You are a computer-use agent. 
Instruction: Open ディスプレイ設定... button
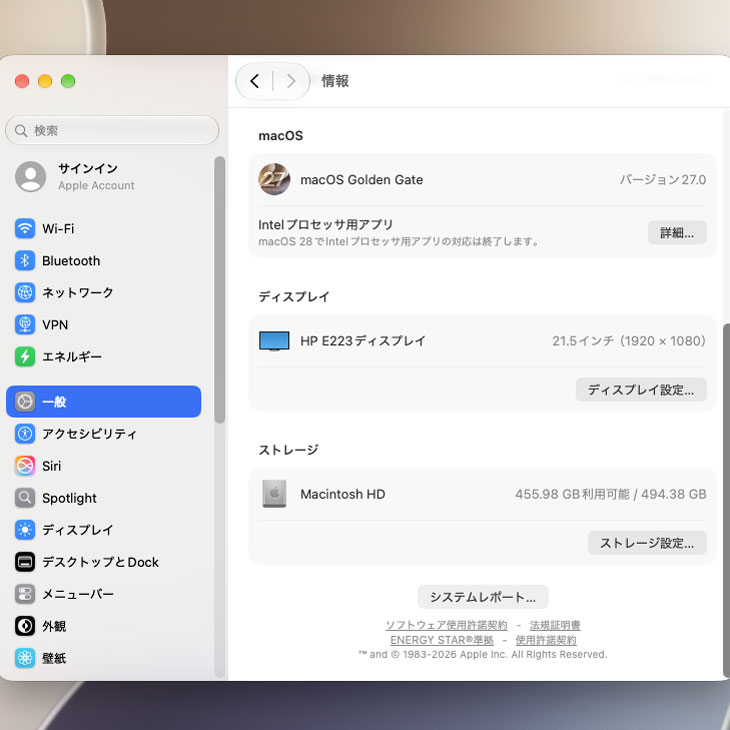point(641,390)
